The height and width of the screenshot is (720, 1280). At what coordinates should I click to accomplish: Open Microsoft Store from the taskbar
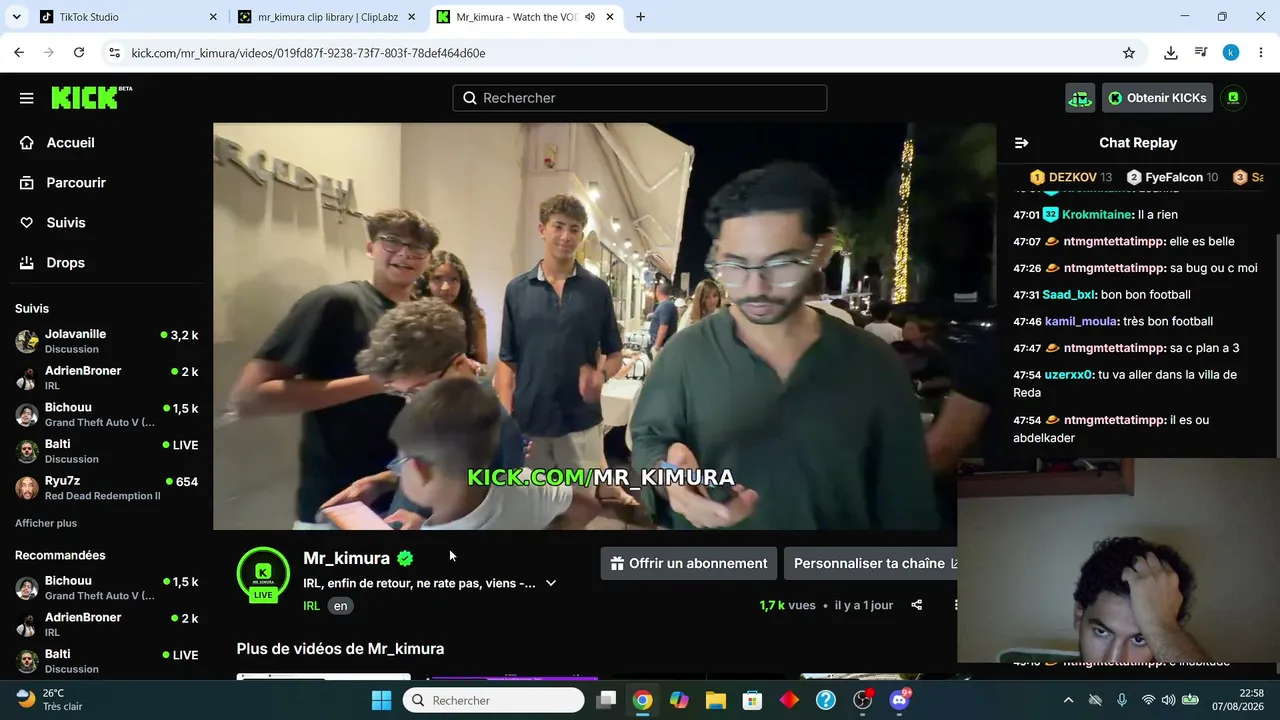752,700
